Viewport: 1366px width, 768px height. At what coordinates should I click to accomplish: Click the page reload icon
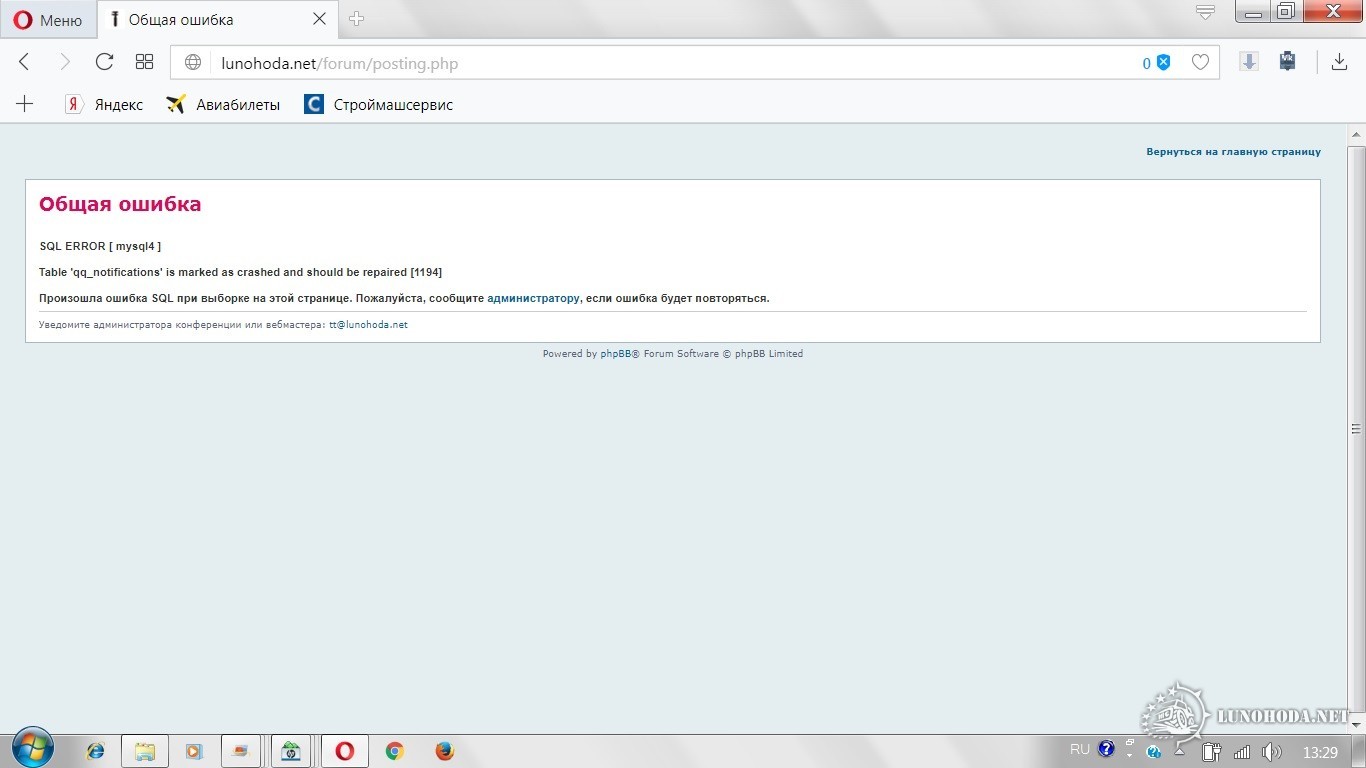pyautogui.click(x=104, y=62)
